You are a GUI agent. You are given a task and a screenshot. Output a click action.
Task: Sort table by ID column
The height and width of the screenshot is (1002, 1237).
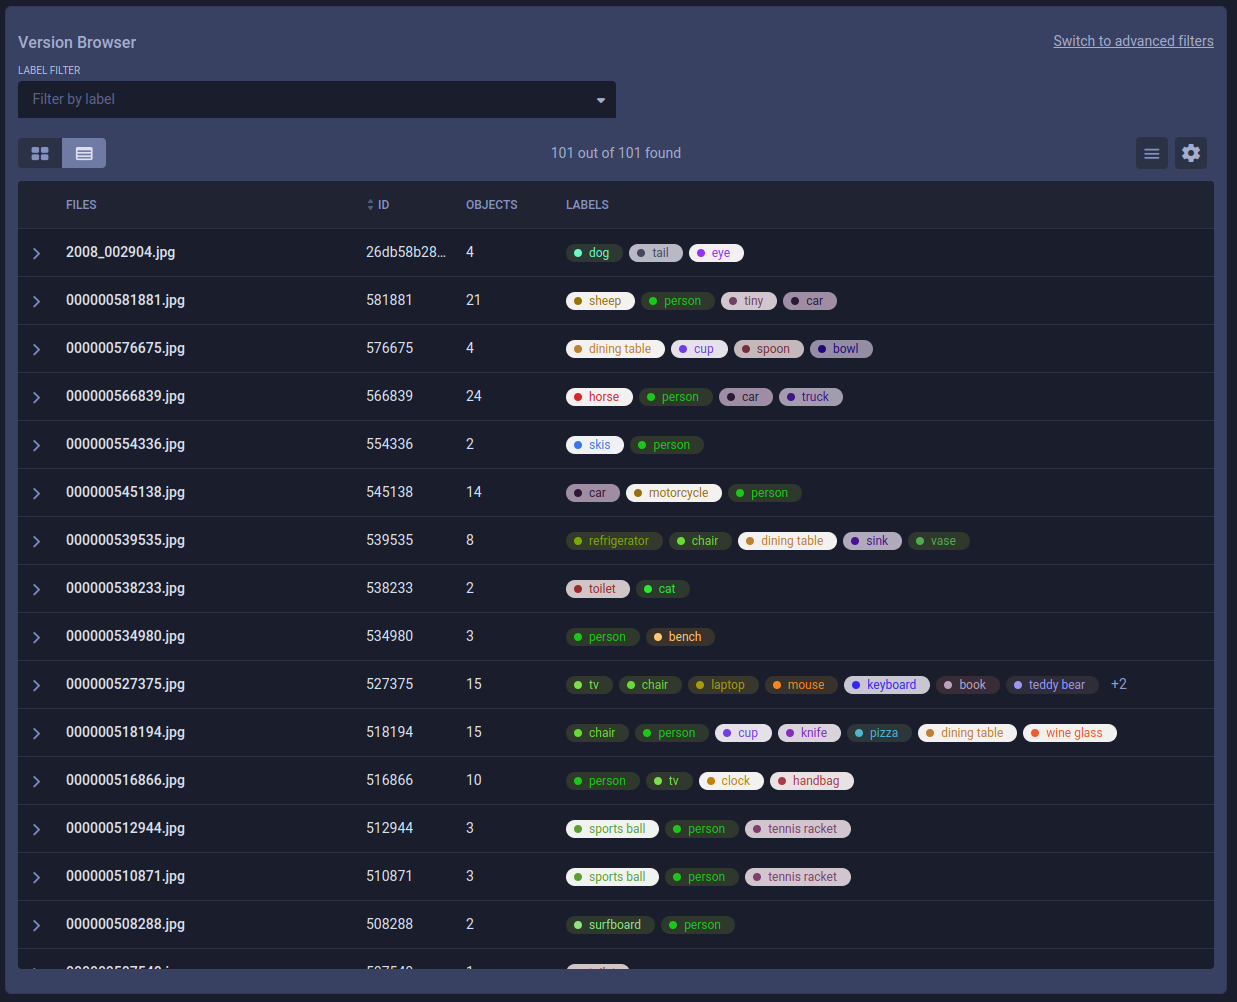(378, 205)
